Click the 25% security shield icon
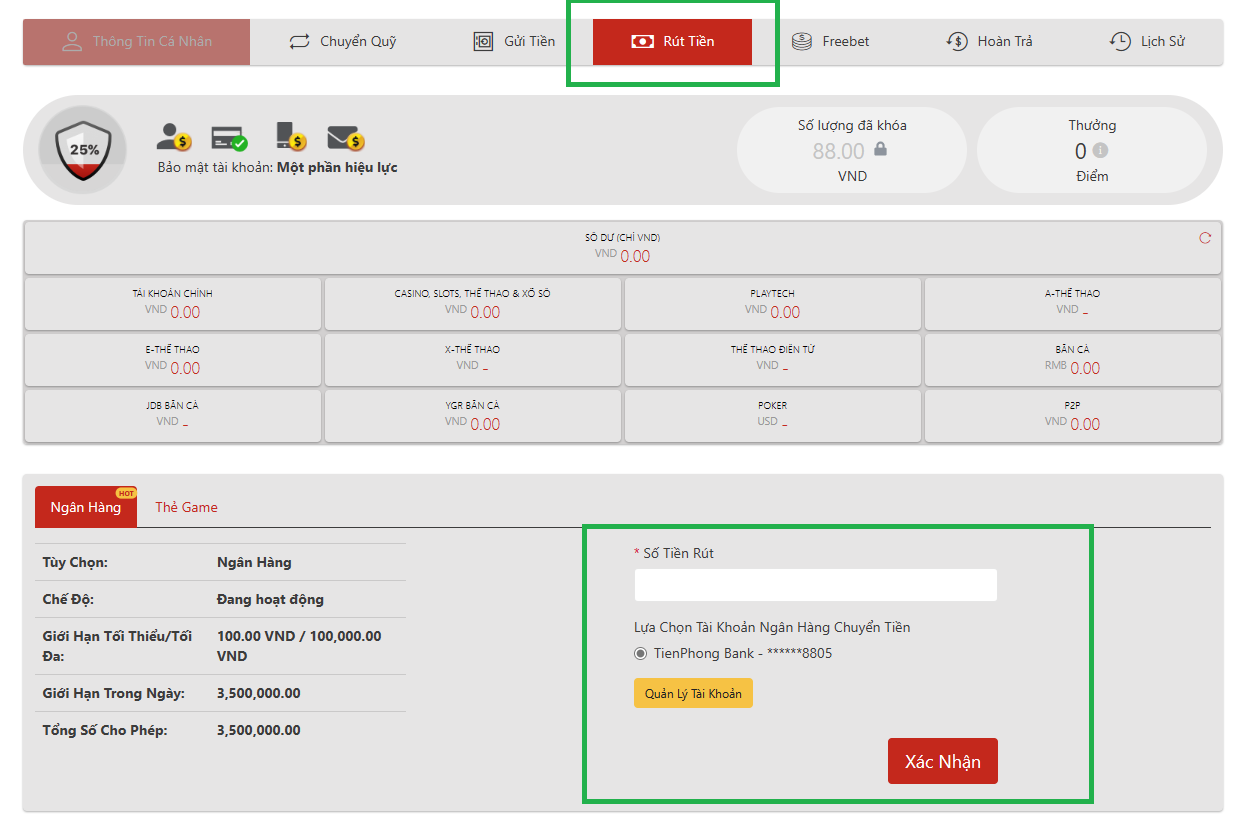This screenshot has width=1250, height=825. (x=83, y=150)
